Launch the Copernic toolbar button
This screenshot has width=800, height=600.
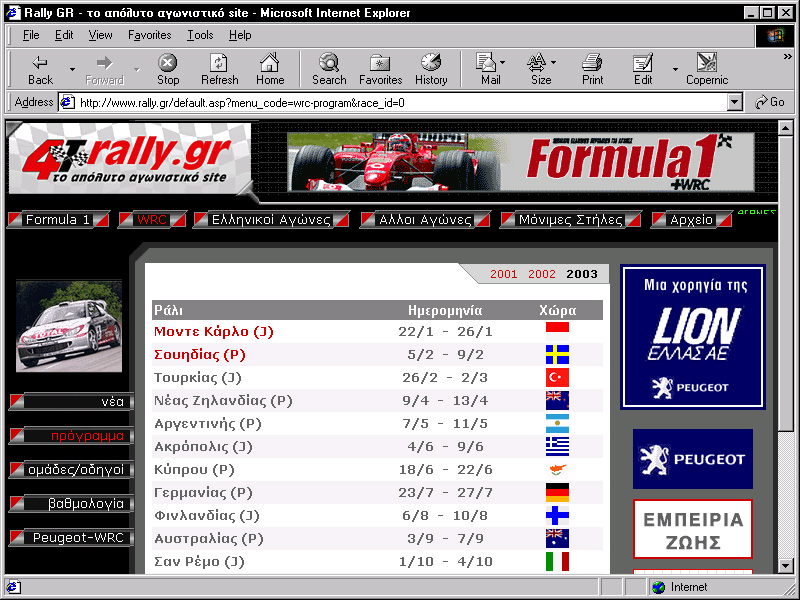(x=707, y=70)
